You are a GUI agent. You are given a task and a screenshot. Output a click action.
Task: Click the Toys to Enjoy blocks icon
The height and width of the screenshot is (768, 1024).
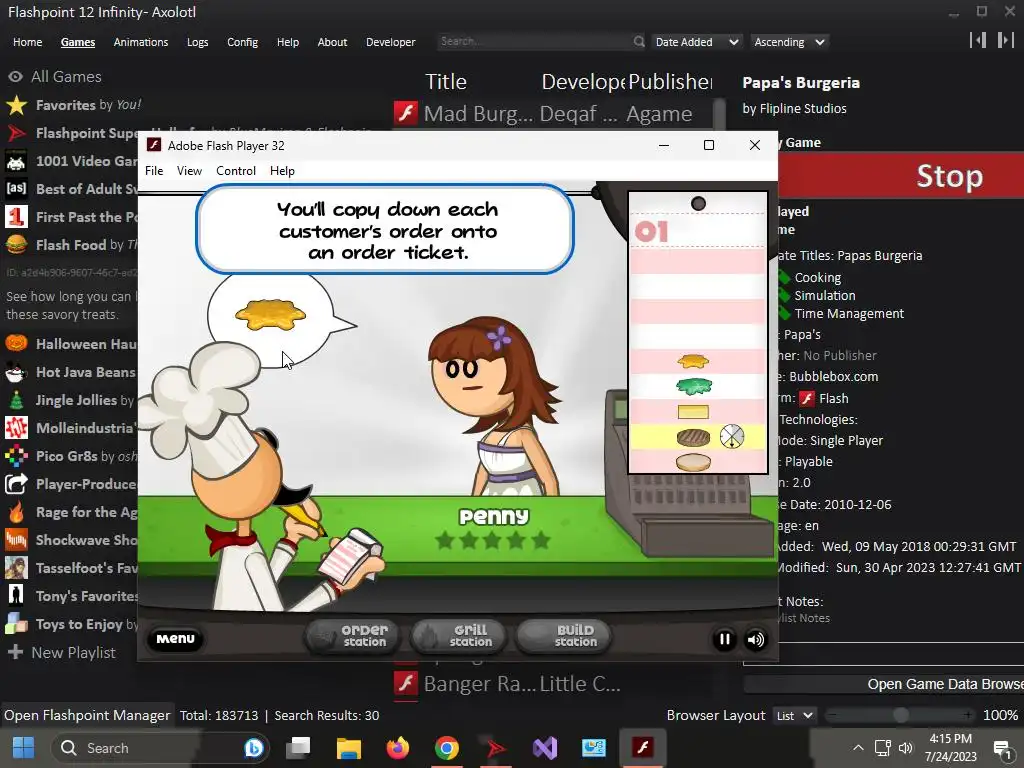click(16, 624)
